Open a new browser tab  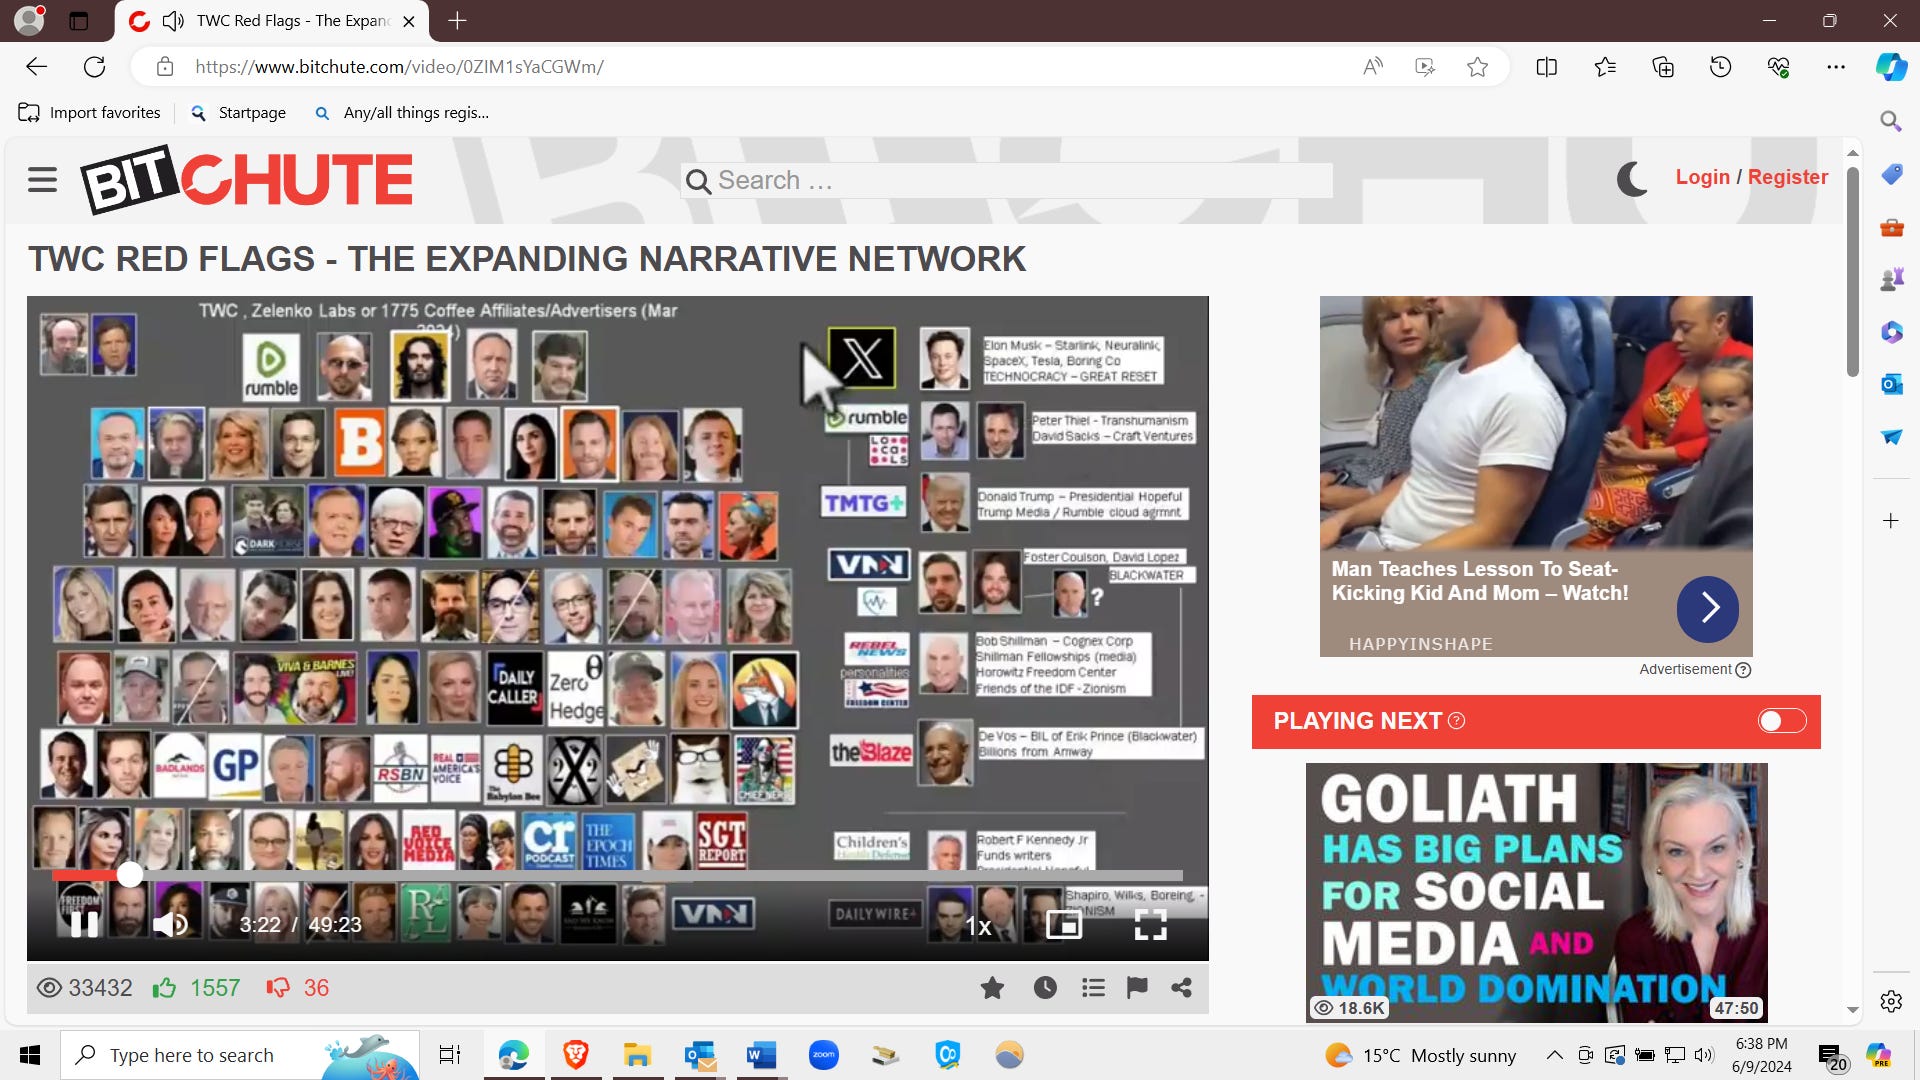pyautogui.click(x=457, y=21)
